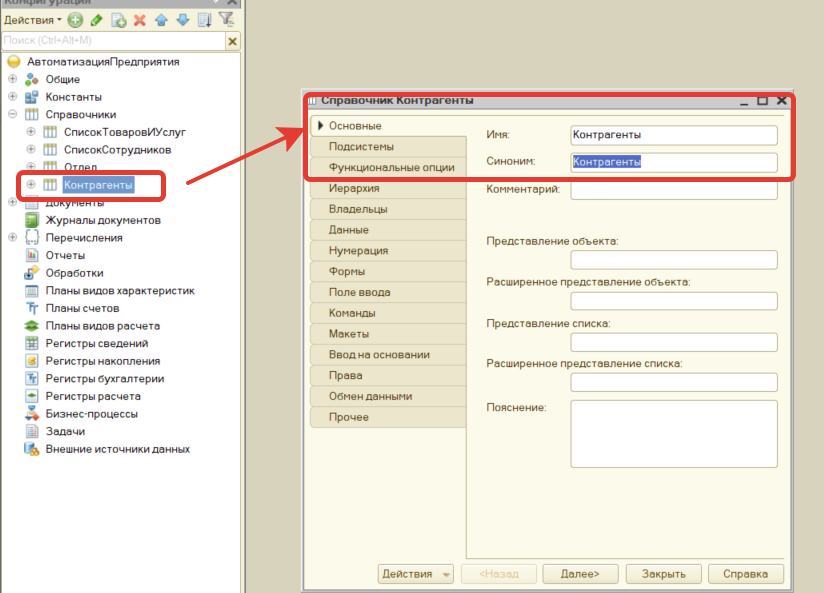Click the Edit pencil icon in the toolbar
This screenshot has width=824, height=593.
click(97, 20)
